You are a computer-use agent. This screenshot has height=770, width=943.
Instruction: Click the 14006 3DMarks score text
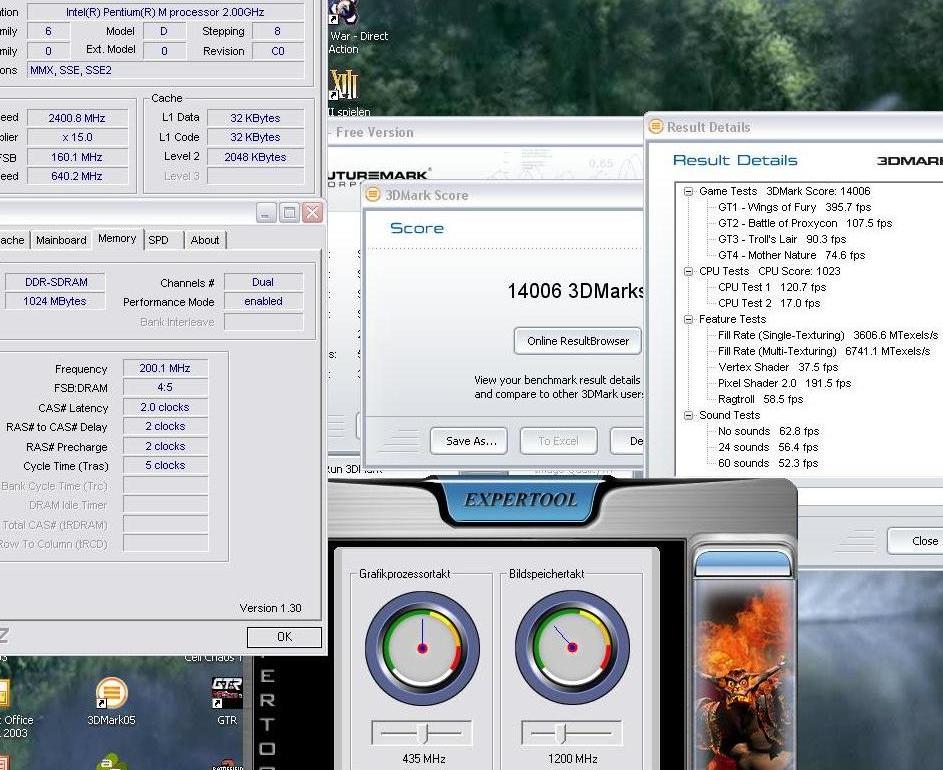pos(576,291)
